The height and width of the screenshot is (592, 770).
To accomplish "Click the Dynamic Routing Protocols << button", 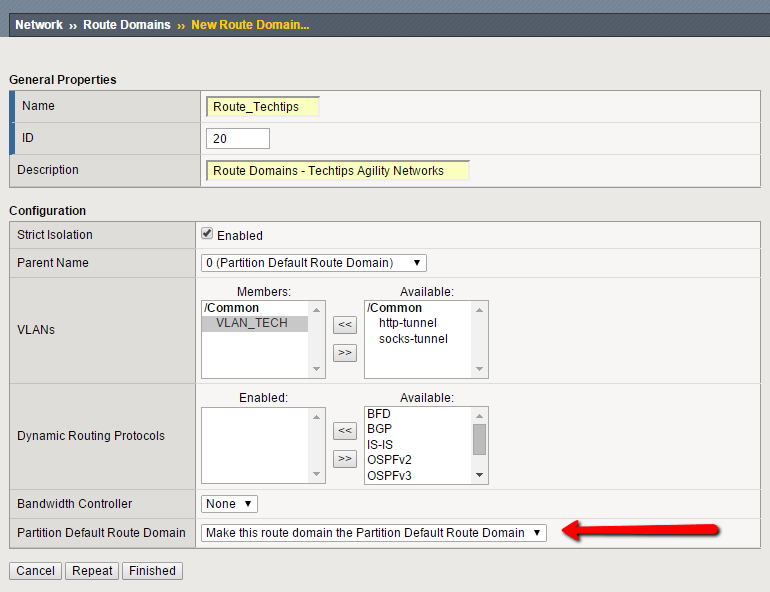I will (345, 430).
